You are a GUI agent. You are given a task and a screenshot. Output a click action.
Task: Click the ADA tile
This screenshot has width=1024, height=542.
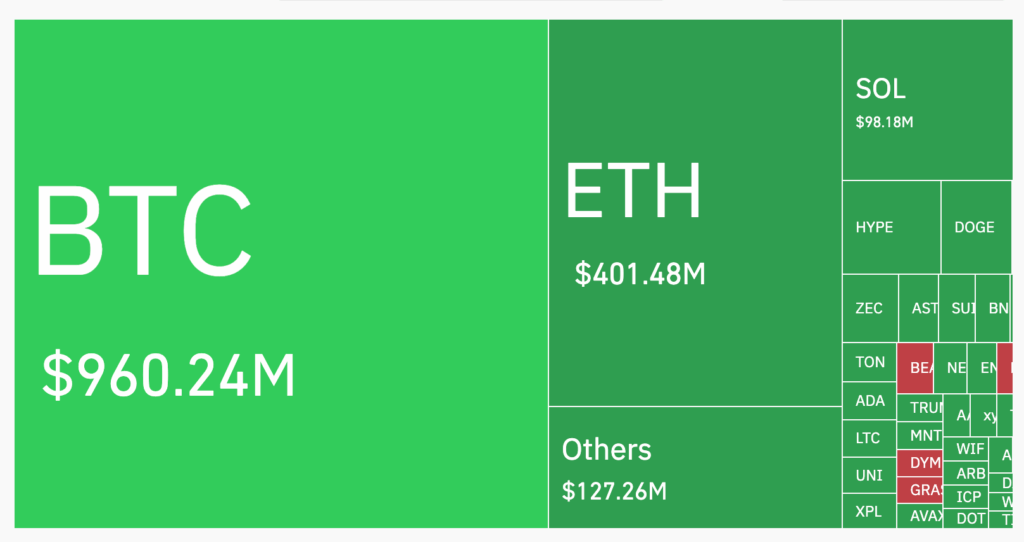click(x=870, y=401)
